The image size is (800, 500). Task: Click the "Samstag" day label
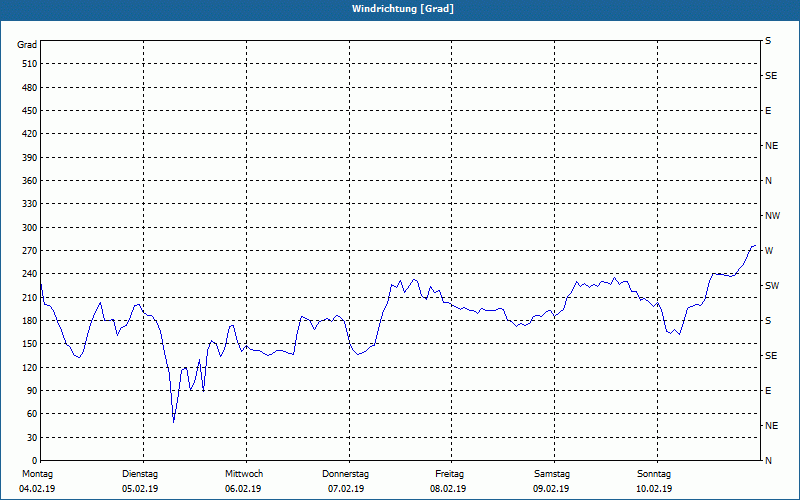552,474
